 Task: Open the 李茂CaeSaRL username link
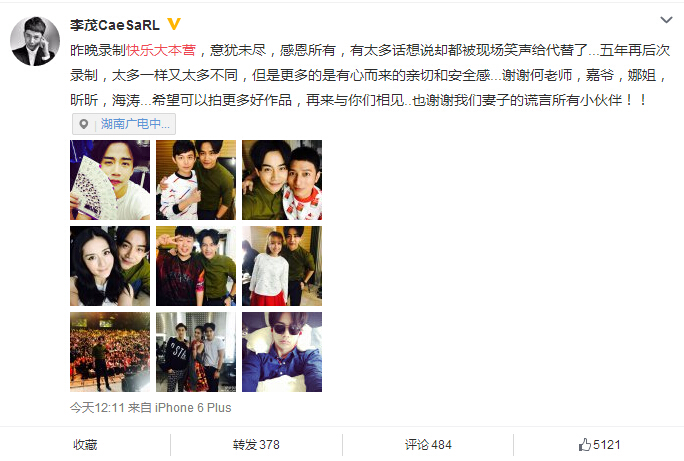(x=115, y=25)
